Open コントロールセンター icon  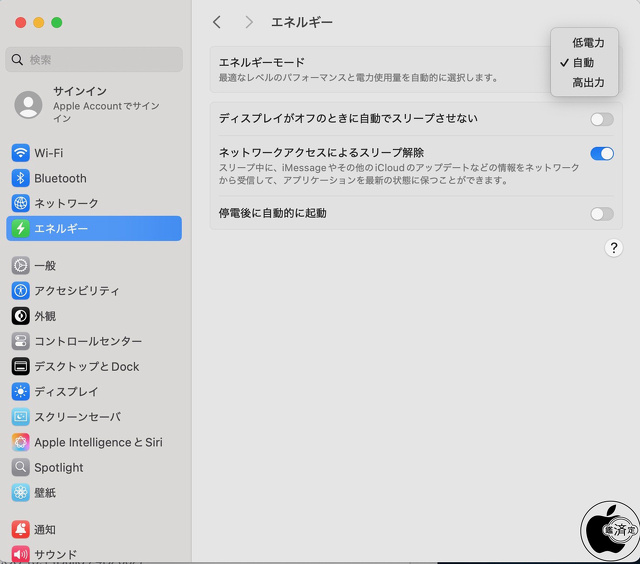(x=20, y=341)
